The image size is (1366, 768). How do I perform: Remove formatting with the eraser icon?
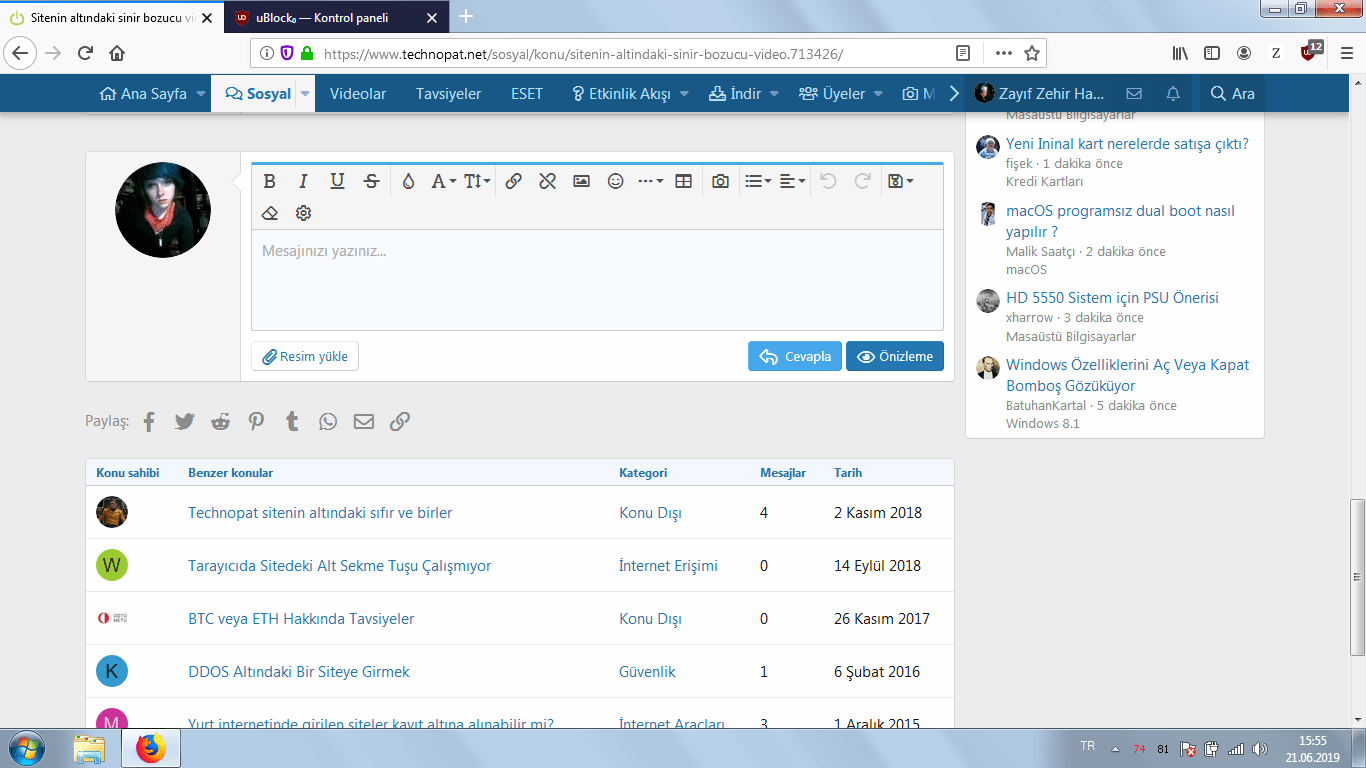click(269, 213)
